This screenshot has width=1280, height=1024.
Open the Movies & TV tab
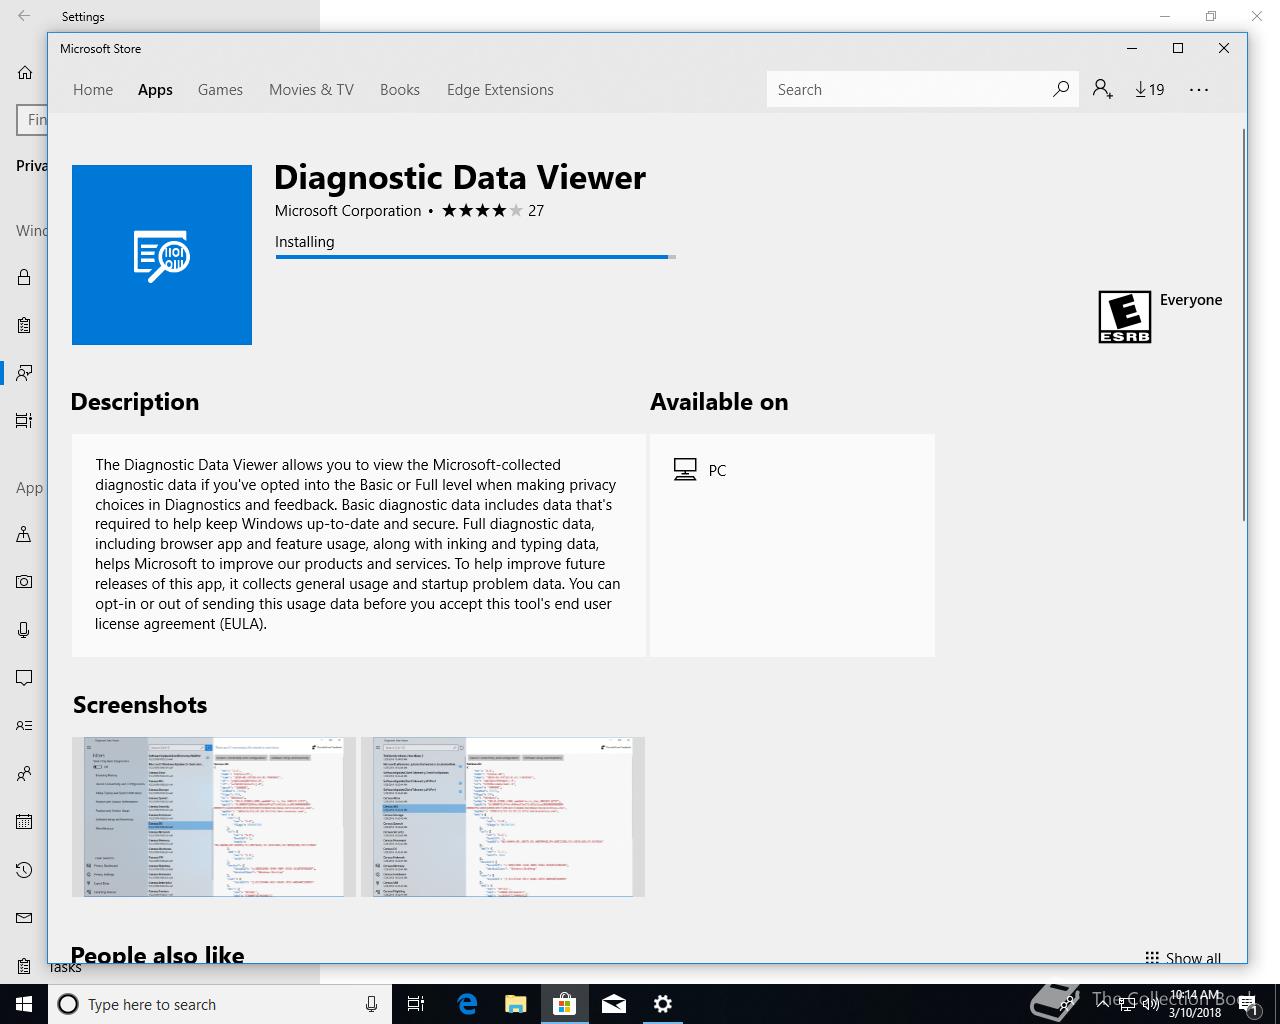[311, 90]
